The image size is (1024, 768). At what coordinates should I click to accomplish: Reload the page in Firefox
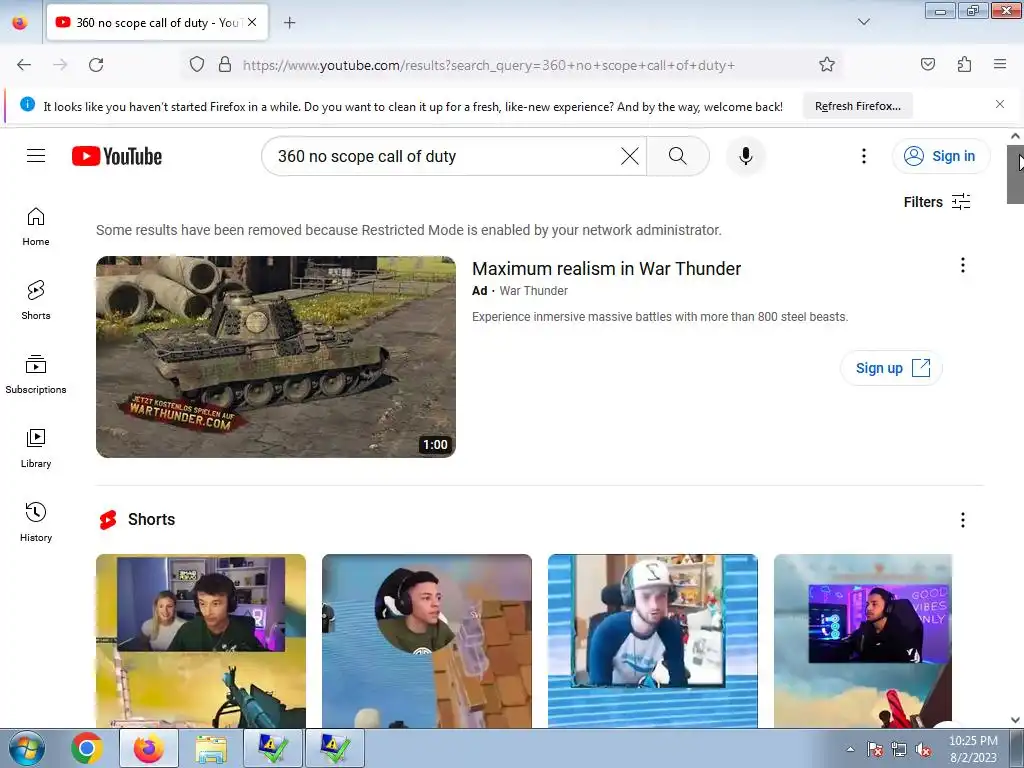point(96,65)
